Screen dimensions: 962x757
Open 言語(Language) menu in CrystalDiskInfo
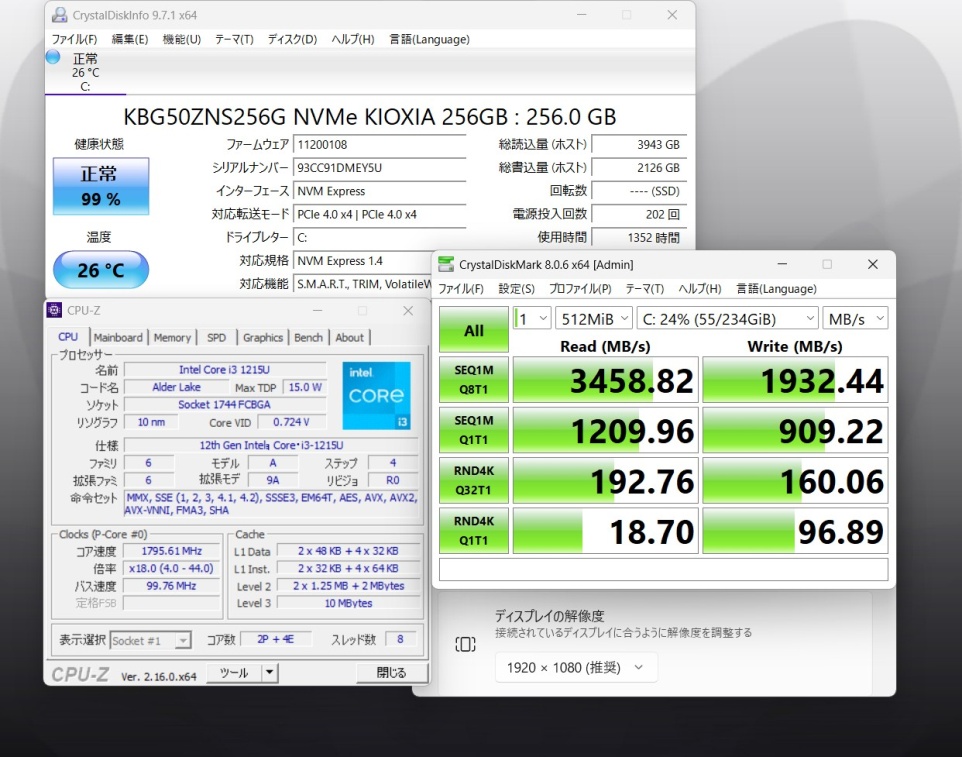point(429,39)
